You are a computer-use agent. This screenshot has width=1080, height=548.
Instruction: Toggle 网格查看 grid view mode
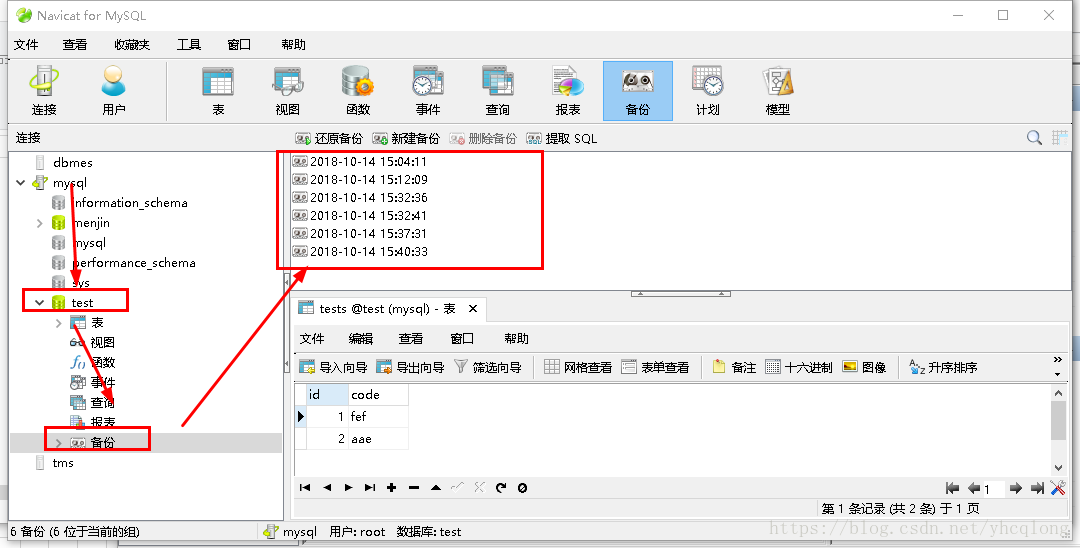[x=578, y=367]
